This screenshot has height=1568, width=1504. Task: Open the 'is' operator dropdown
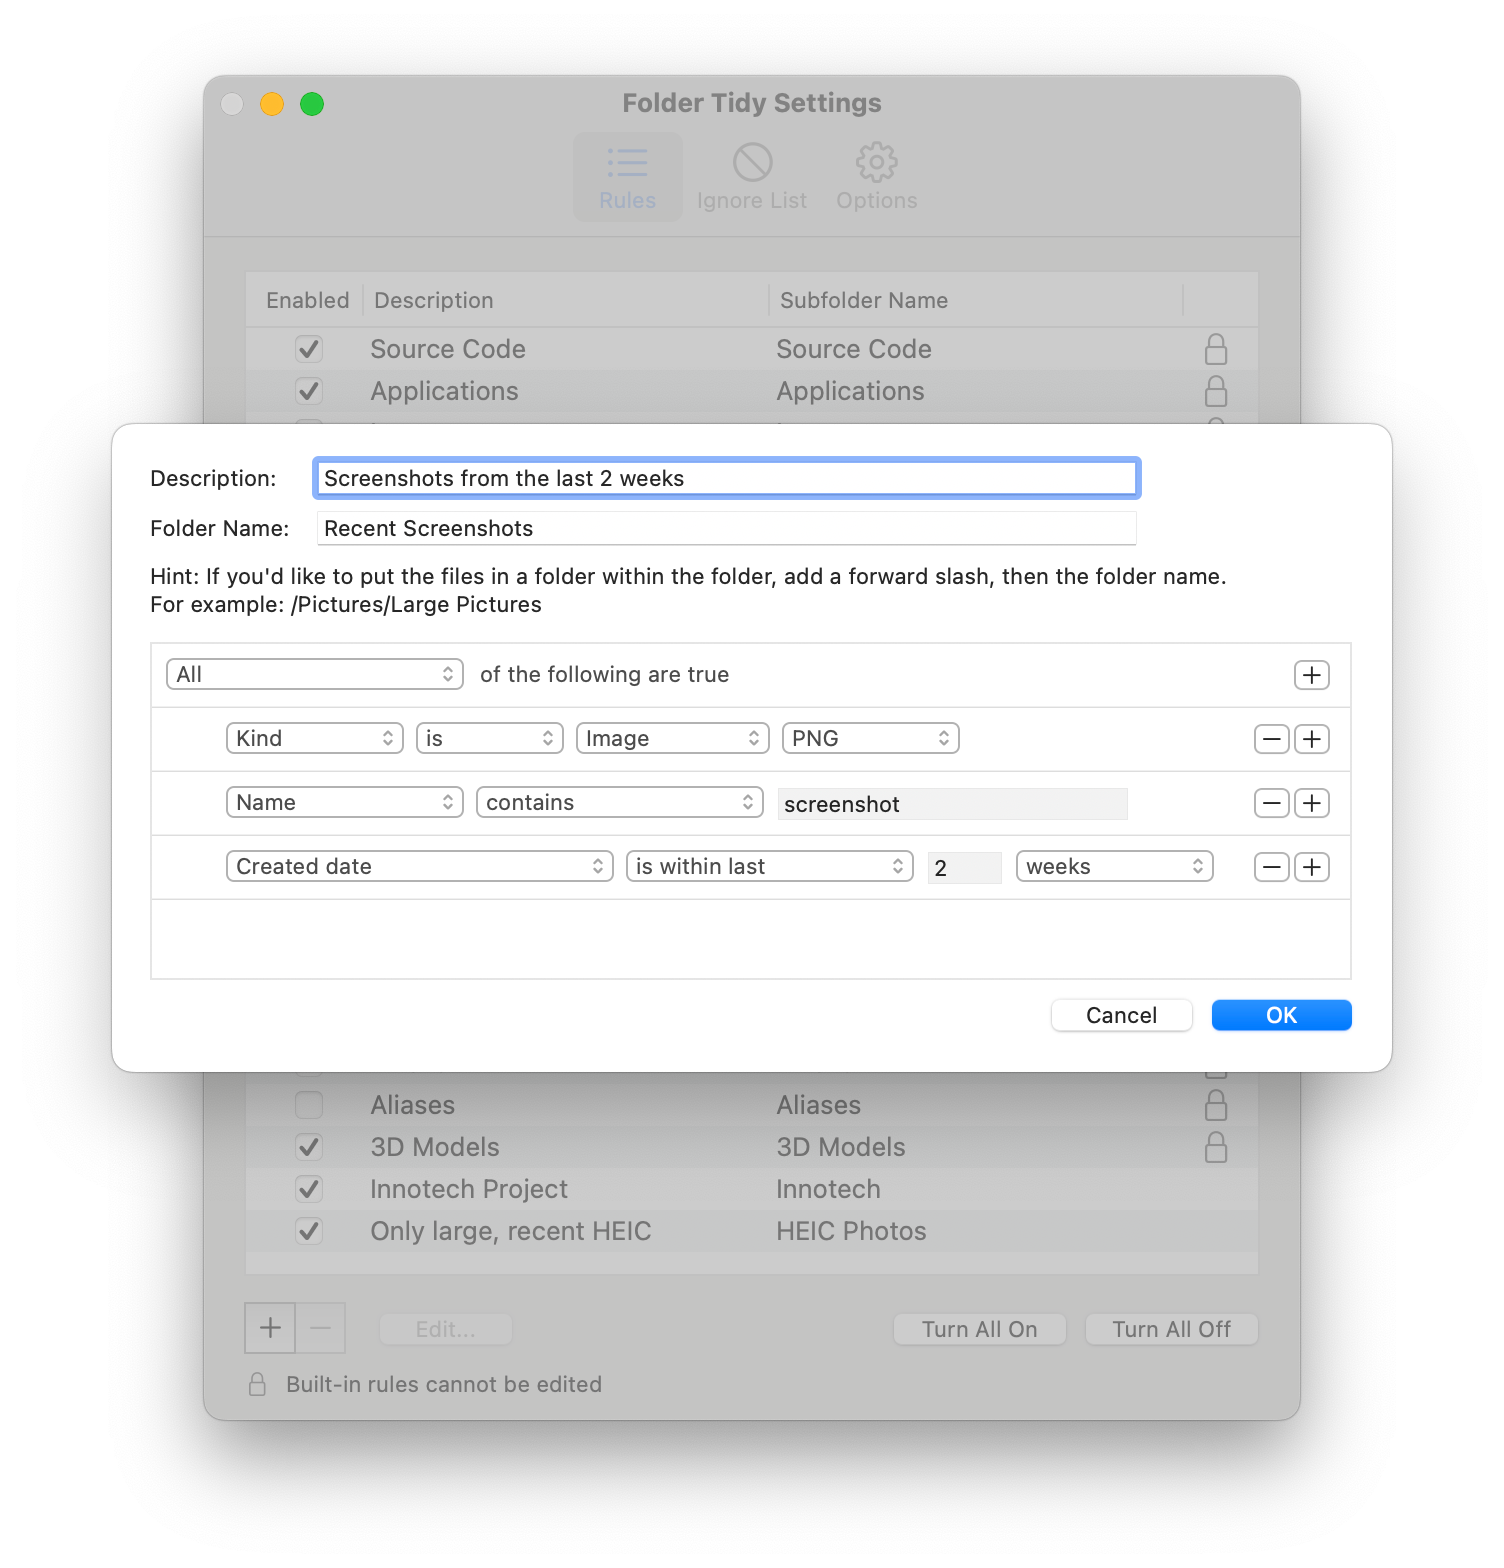[x=490, y=738]
